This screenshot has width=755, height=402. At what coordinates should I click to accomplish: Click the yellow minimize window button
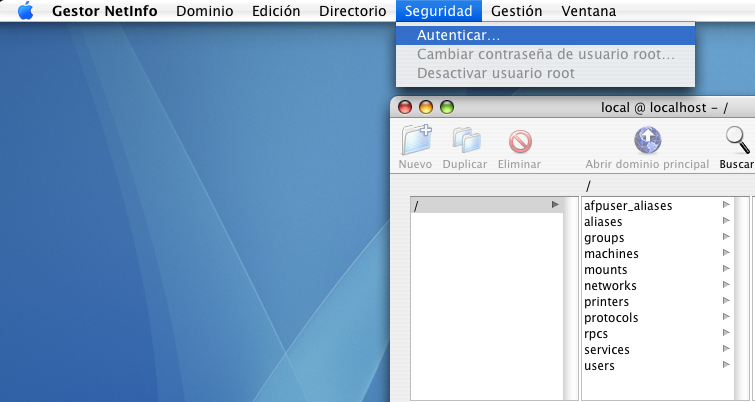425,107
